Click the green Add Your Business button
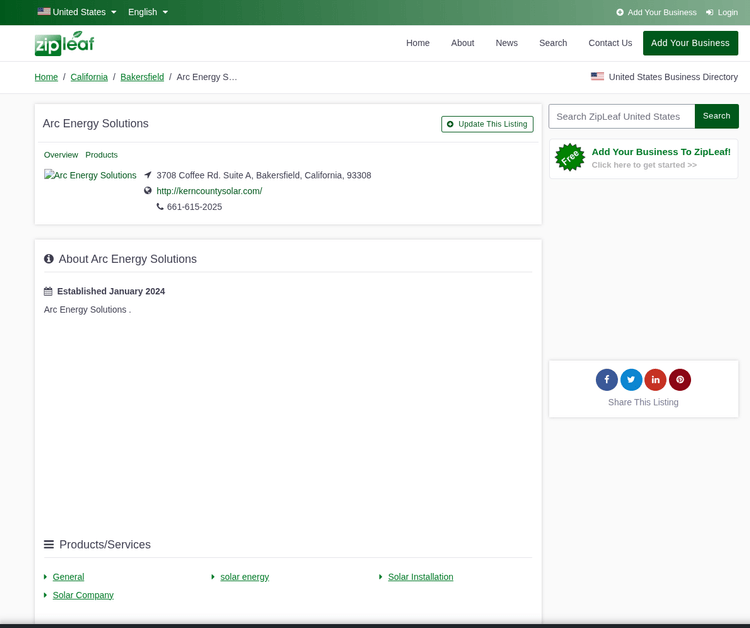 point(690,43)
